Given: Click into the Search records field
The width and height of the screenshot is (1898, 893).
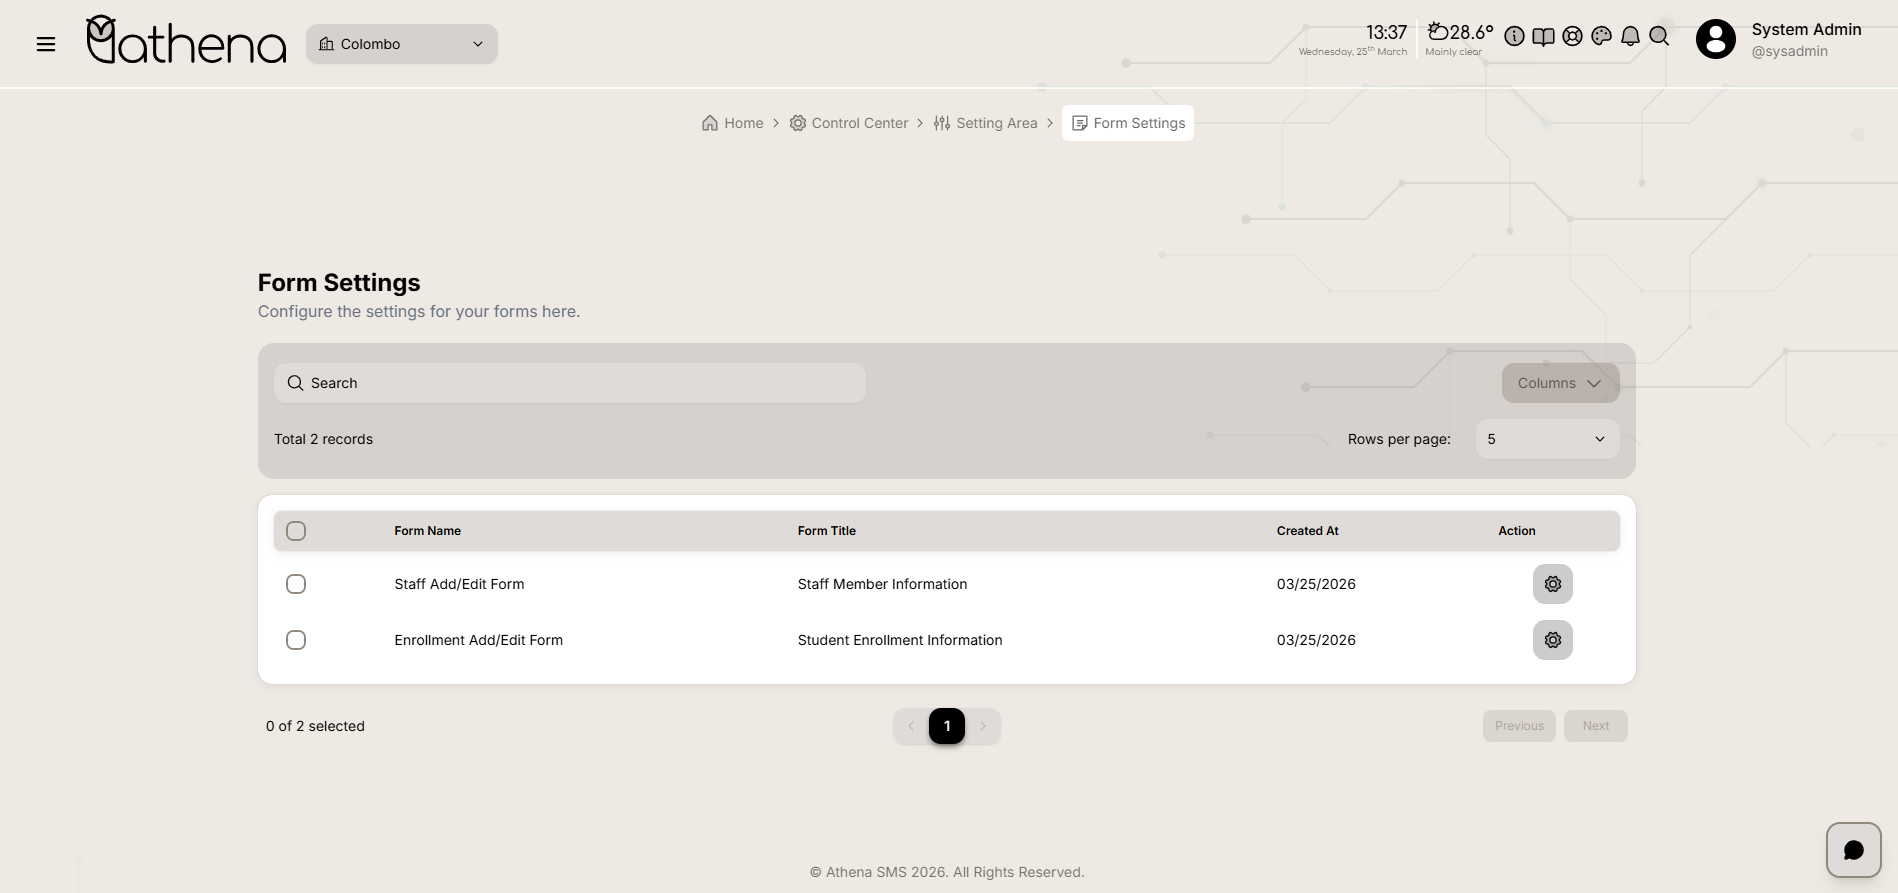Looking at the screenshot, I should [570, 383].
